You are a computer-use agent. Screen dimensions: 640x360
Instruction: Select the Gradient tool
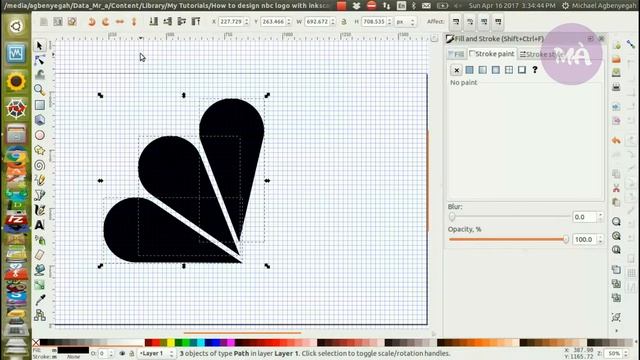[x=40, y=285]
